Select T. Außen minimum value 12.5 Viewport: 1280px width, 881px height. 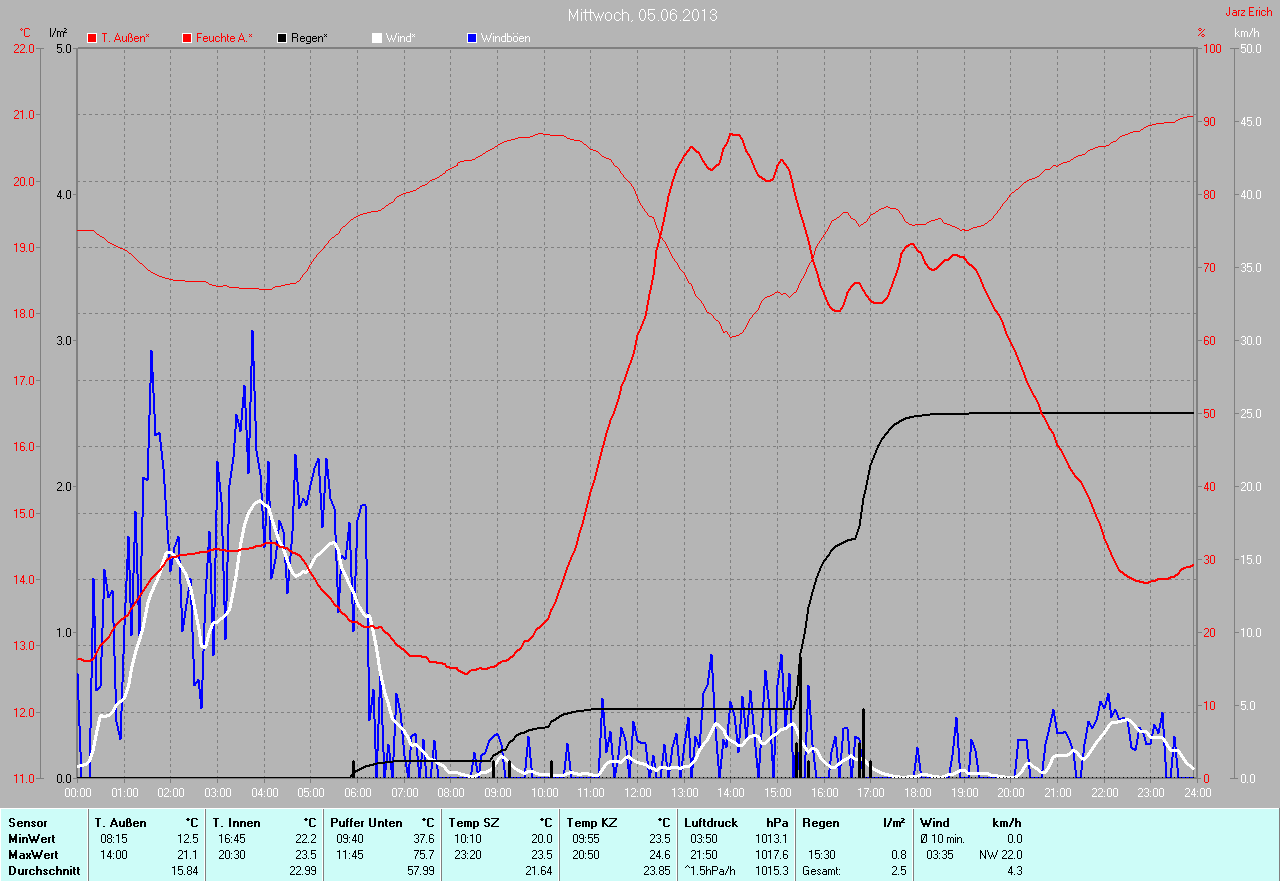click(x=187, y=839)
